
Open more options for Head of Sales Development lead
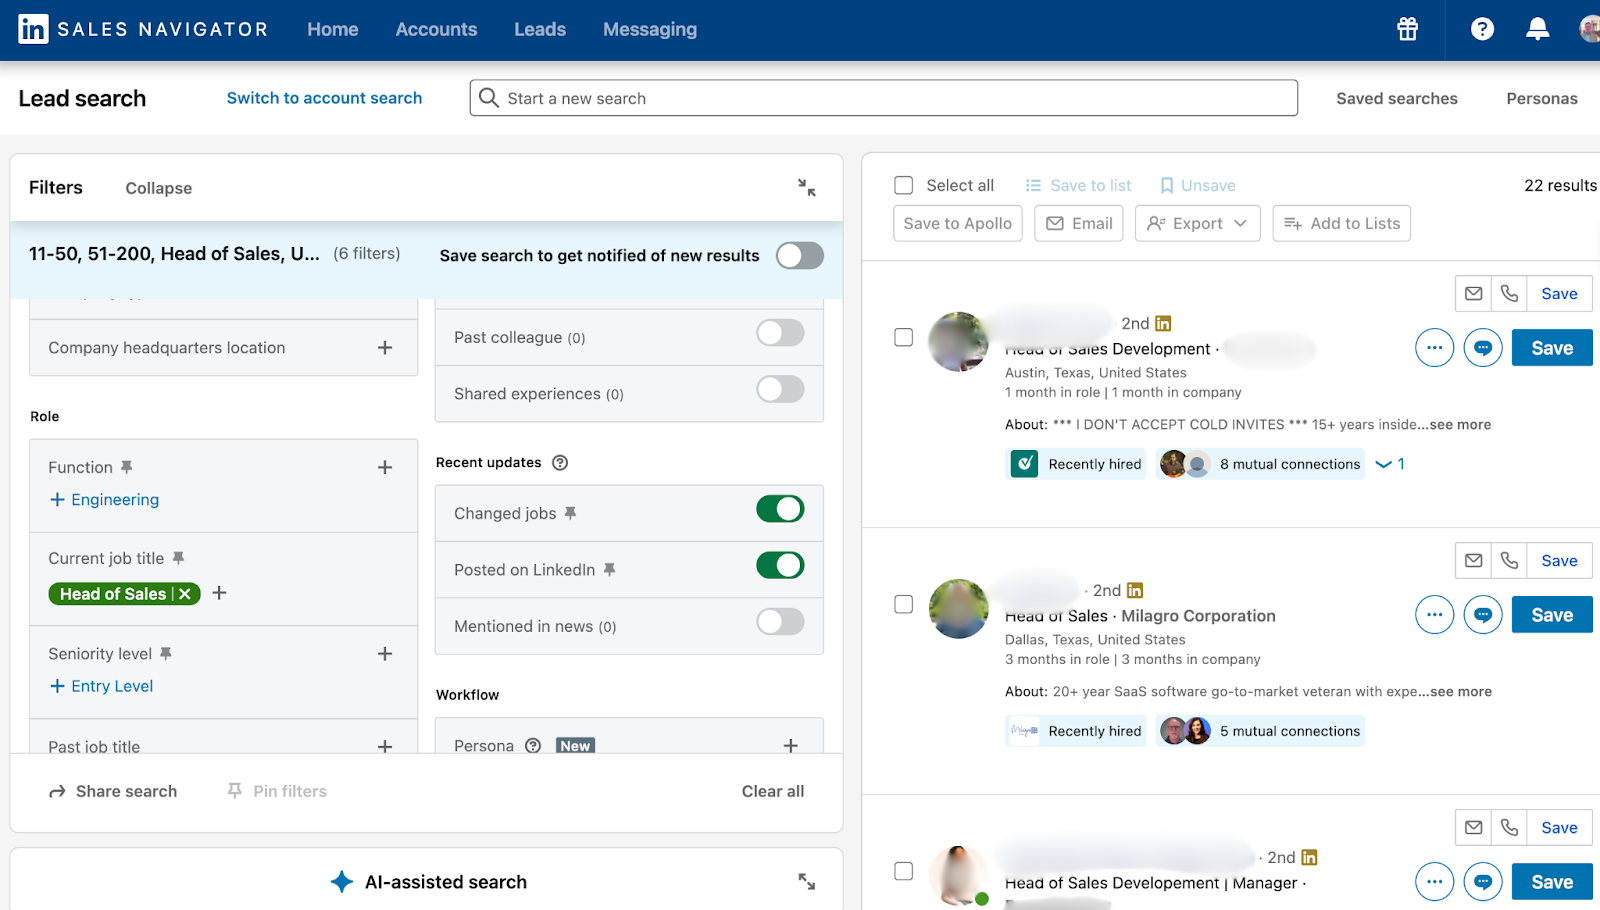(1434, 348)
